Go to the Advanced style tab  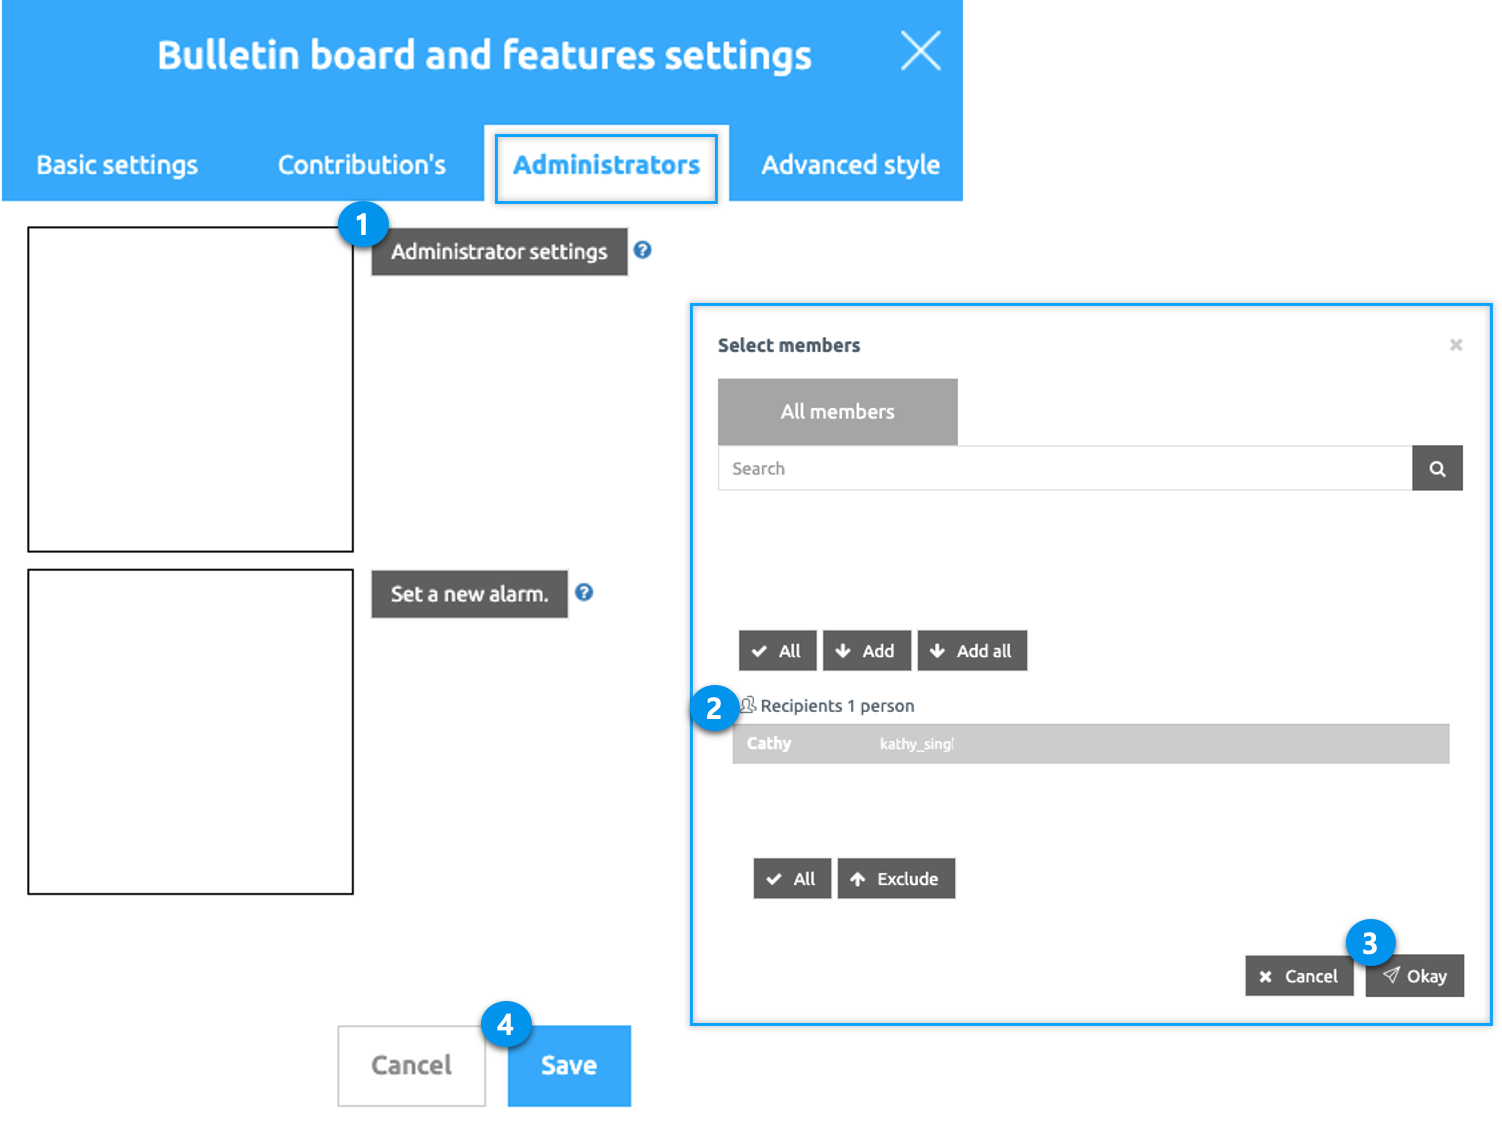[850, 165]
